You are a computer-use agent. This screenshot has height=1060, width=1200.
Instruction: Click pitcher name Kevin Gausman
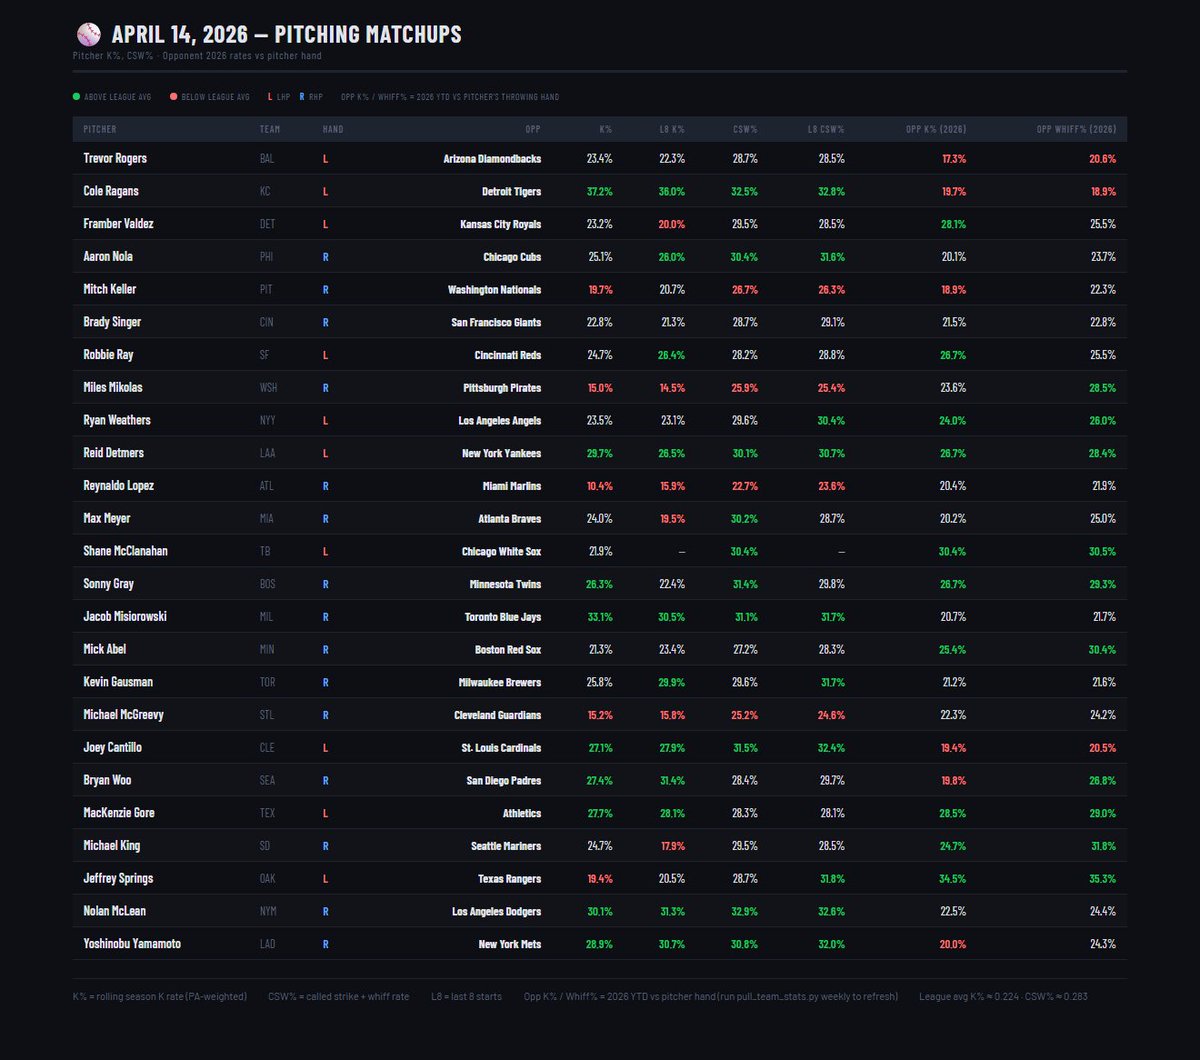click(118, 682)
